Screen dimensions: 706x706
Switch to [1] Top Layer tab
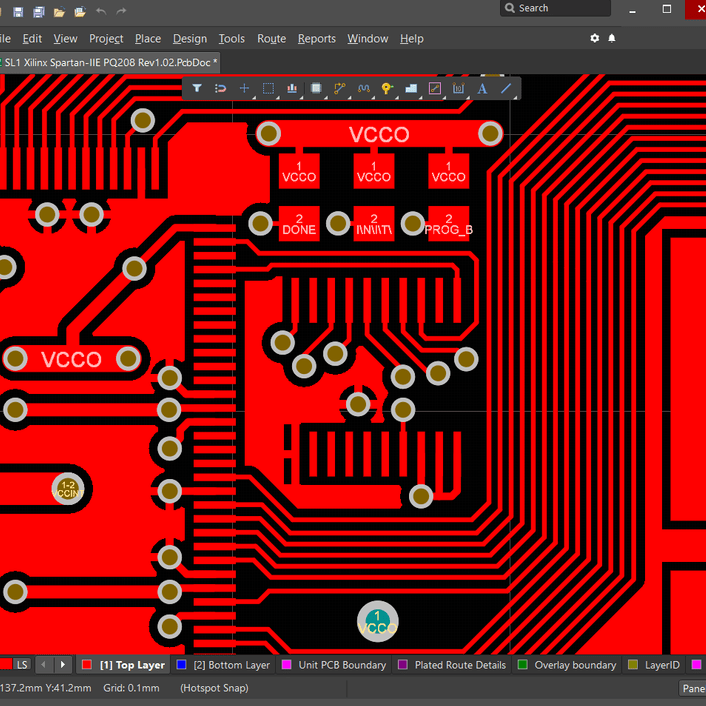124,665
